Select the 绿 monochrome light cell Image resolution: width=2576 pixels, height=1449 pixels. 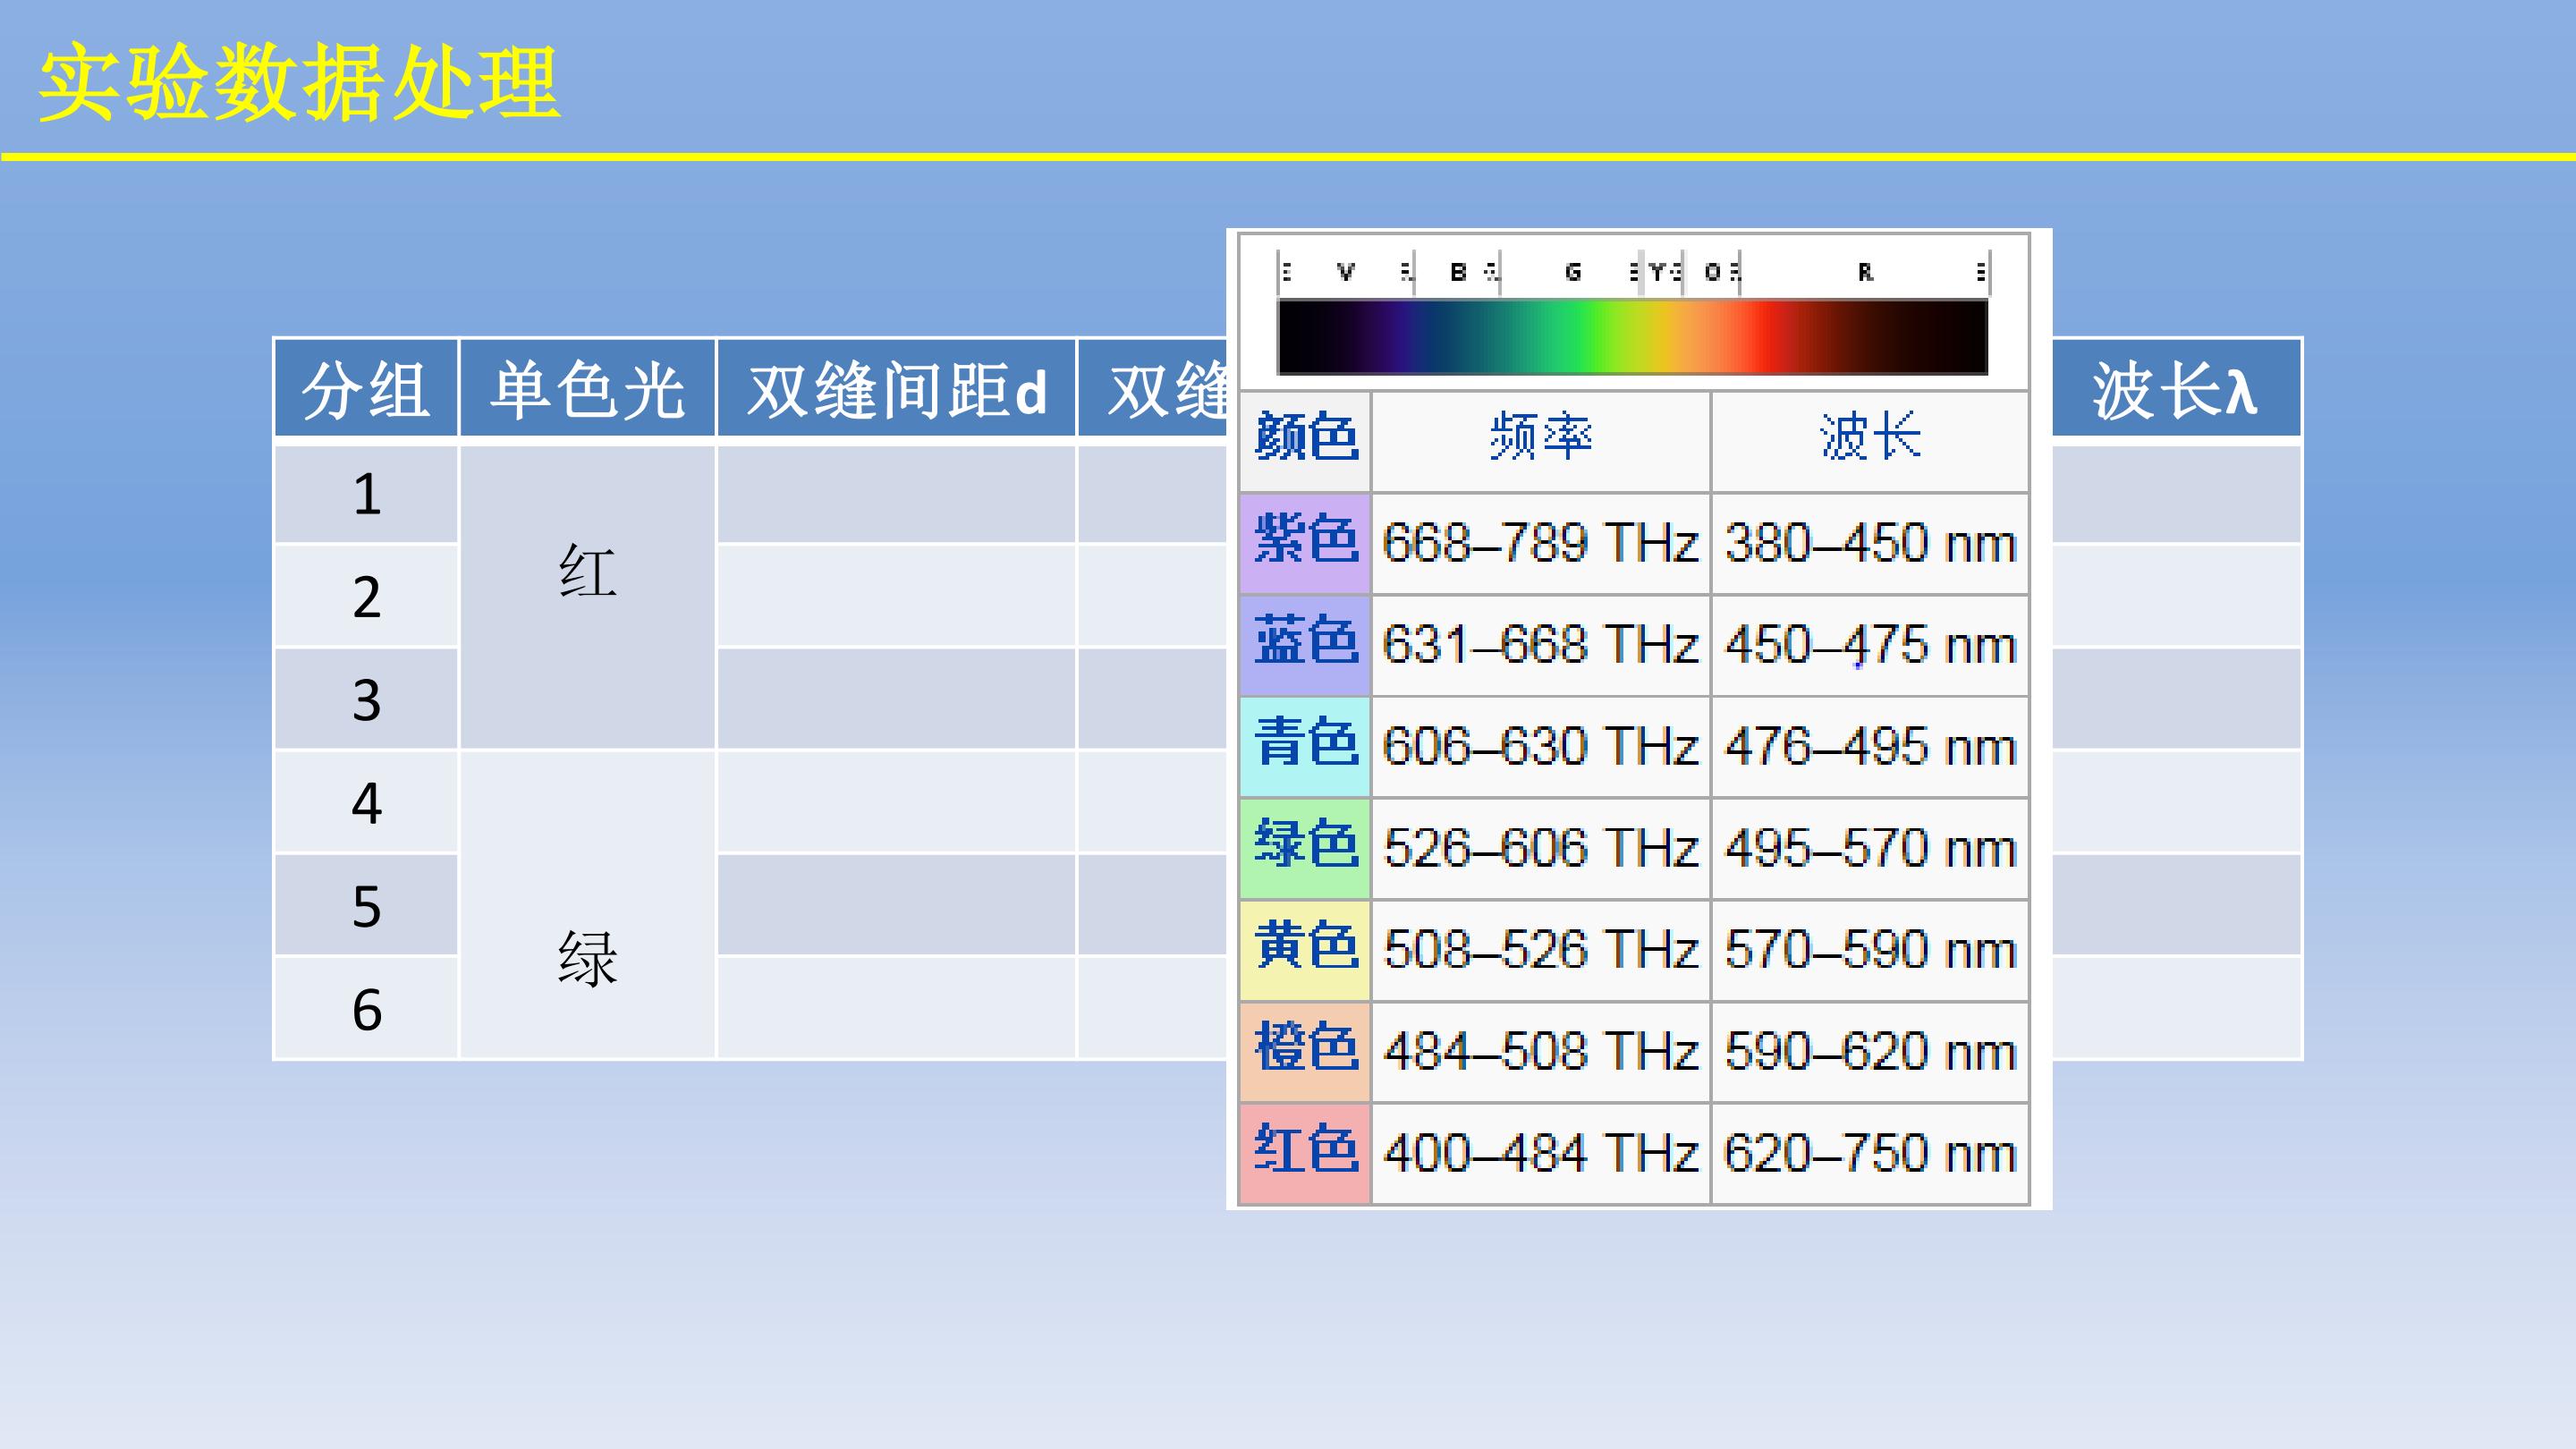click(587, 905)
